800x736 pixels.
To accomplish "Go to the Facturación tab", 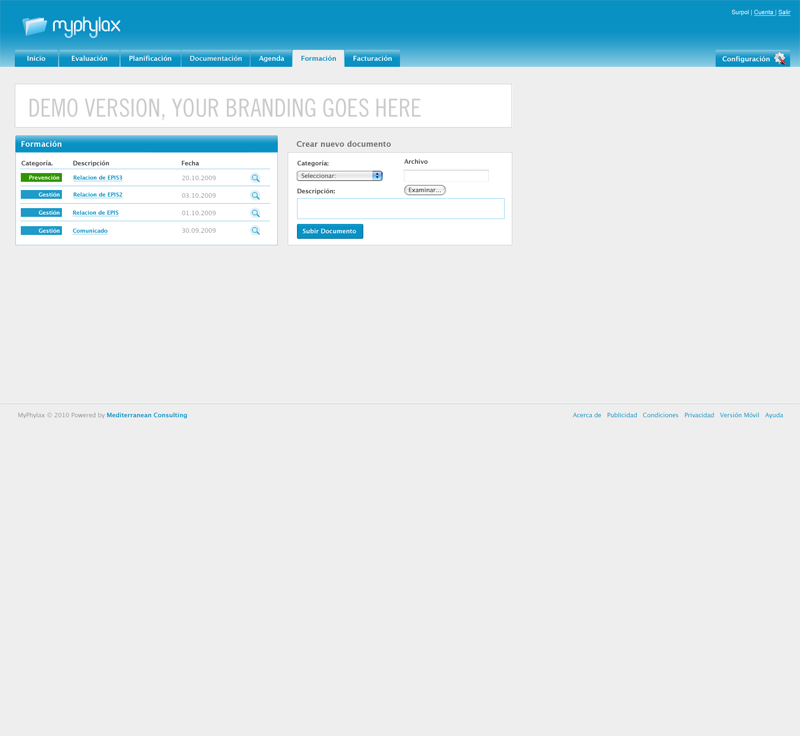I will [372, 59].
